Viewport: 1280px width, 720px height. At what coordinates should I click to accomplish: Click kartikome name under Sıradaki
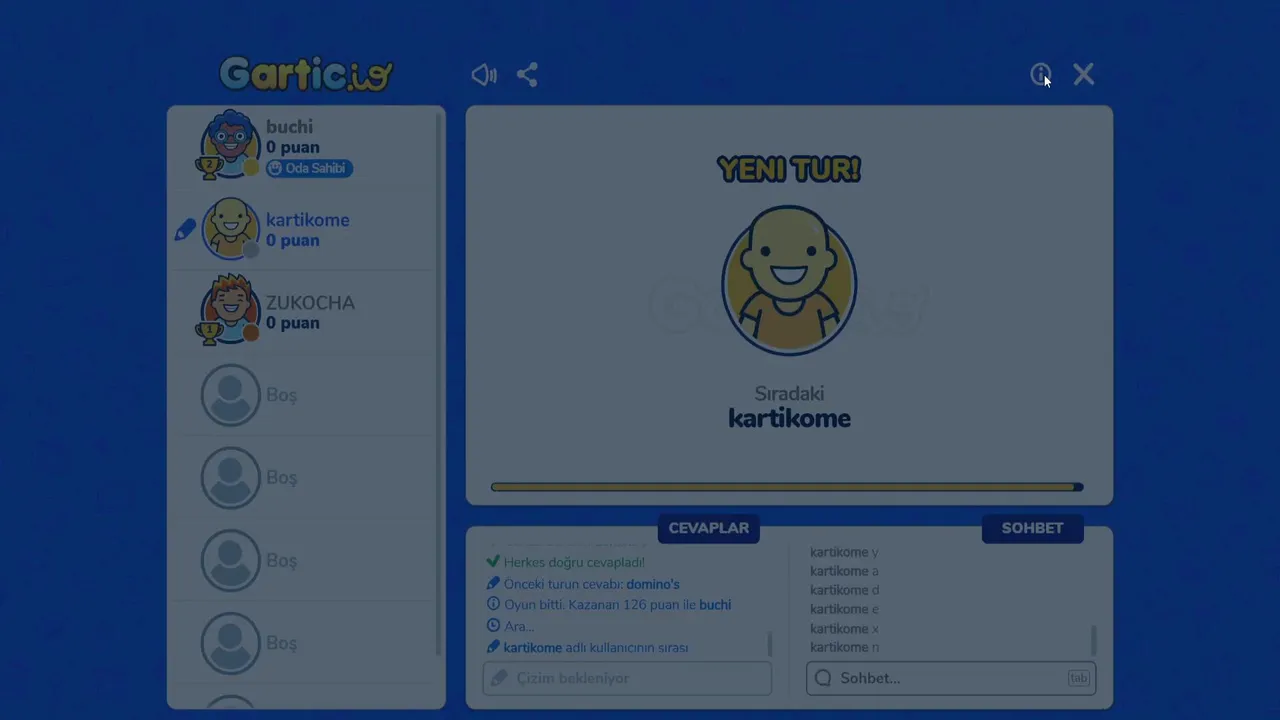(x=789, y=418)
